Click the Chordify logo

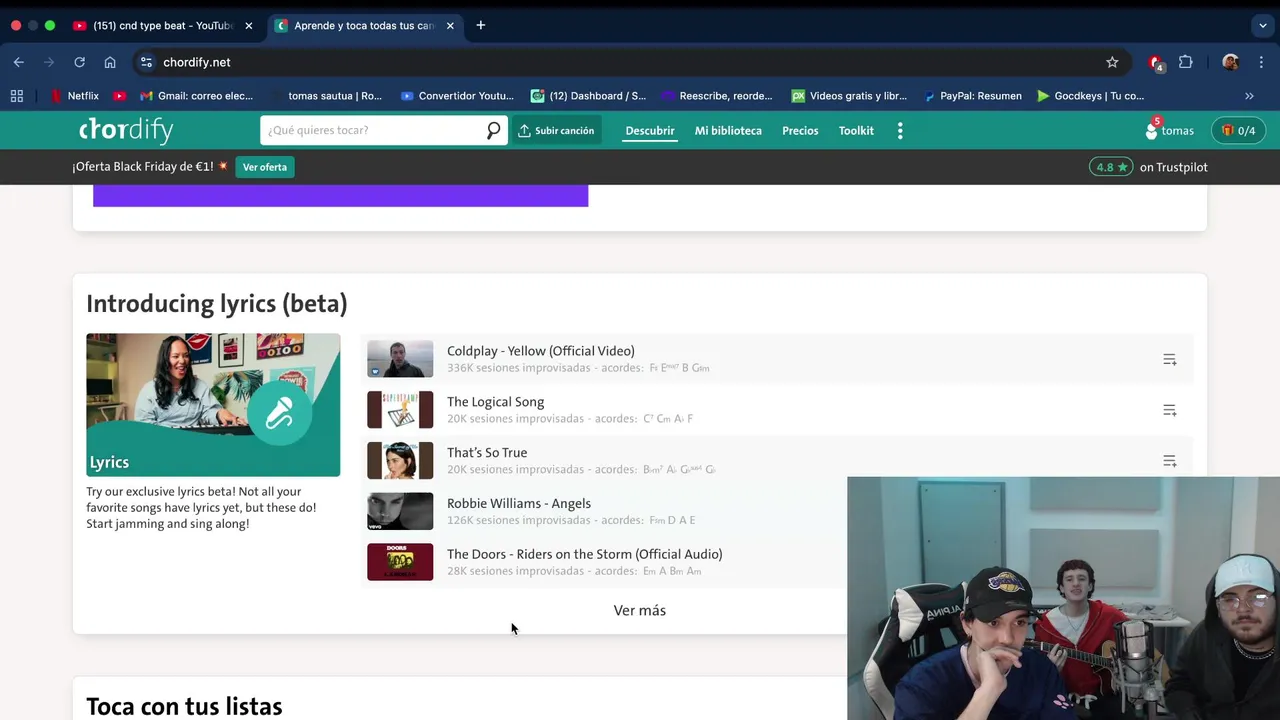(126, 130)
